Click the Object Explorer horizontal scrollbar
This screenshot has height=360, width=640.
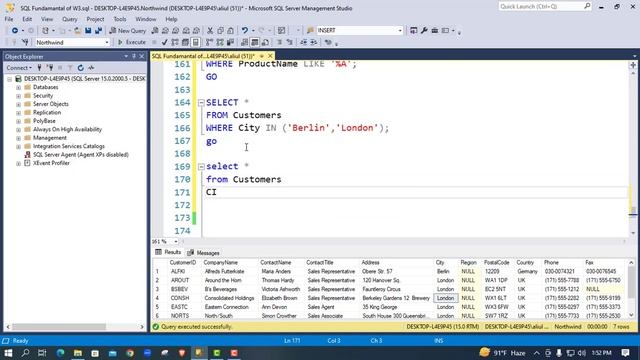[x=75, y=327]
